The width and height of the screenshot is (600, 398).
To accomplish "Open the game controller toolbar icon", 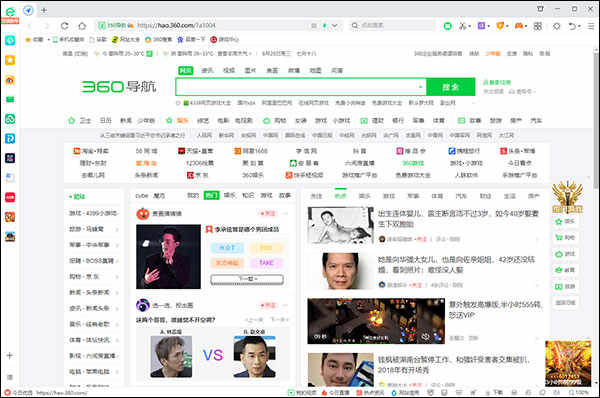I will 519,26.
